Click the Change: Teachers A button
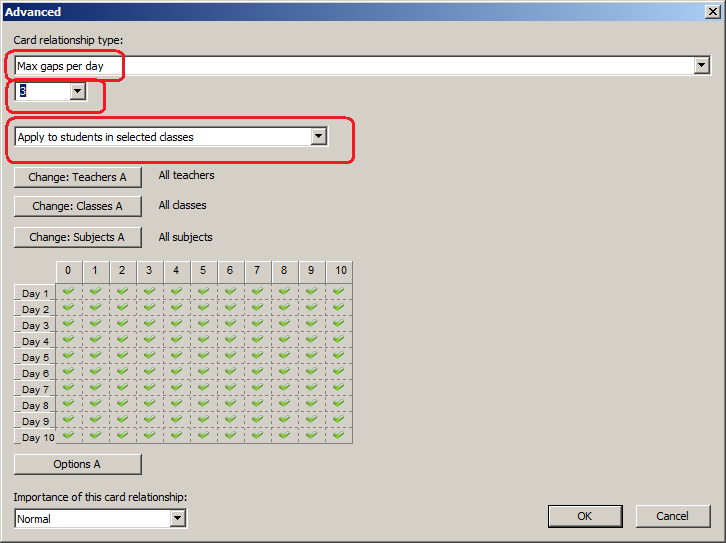The width and height of the screenshot is (726, 543). (x=78, y=177)
